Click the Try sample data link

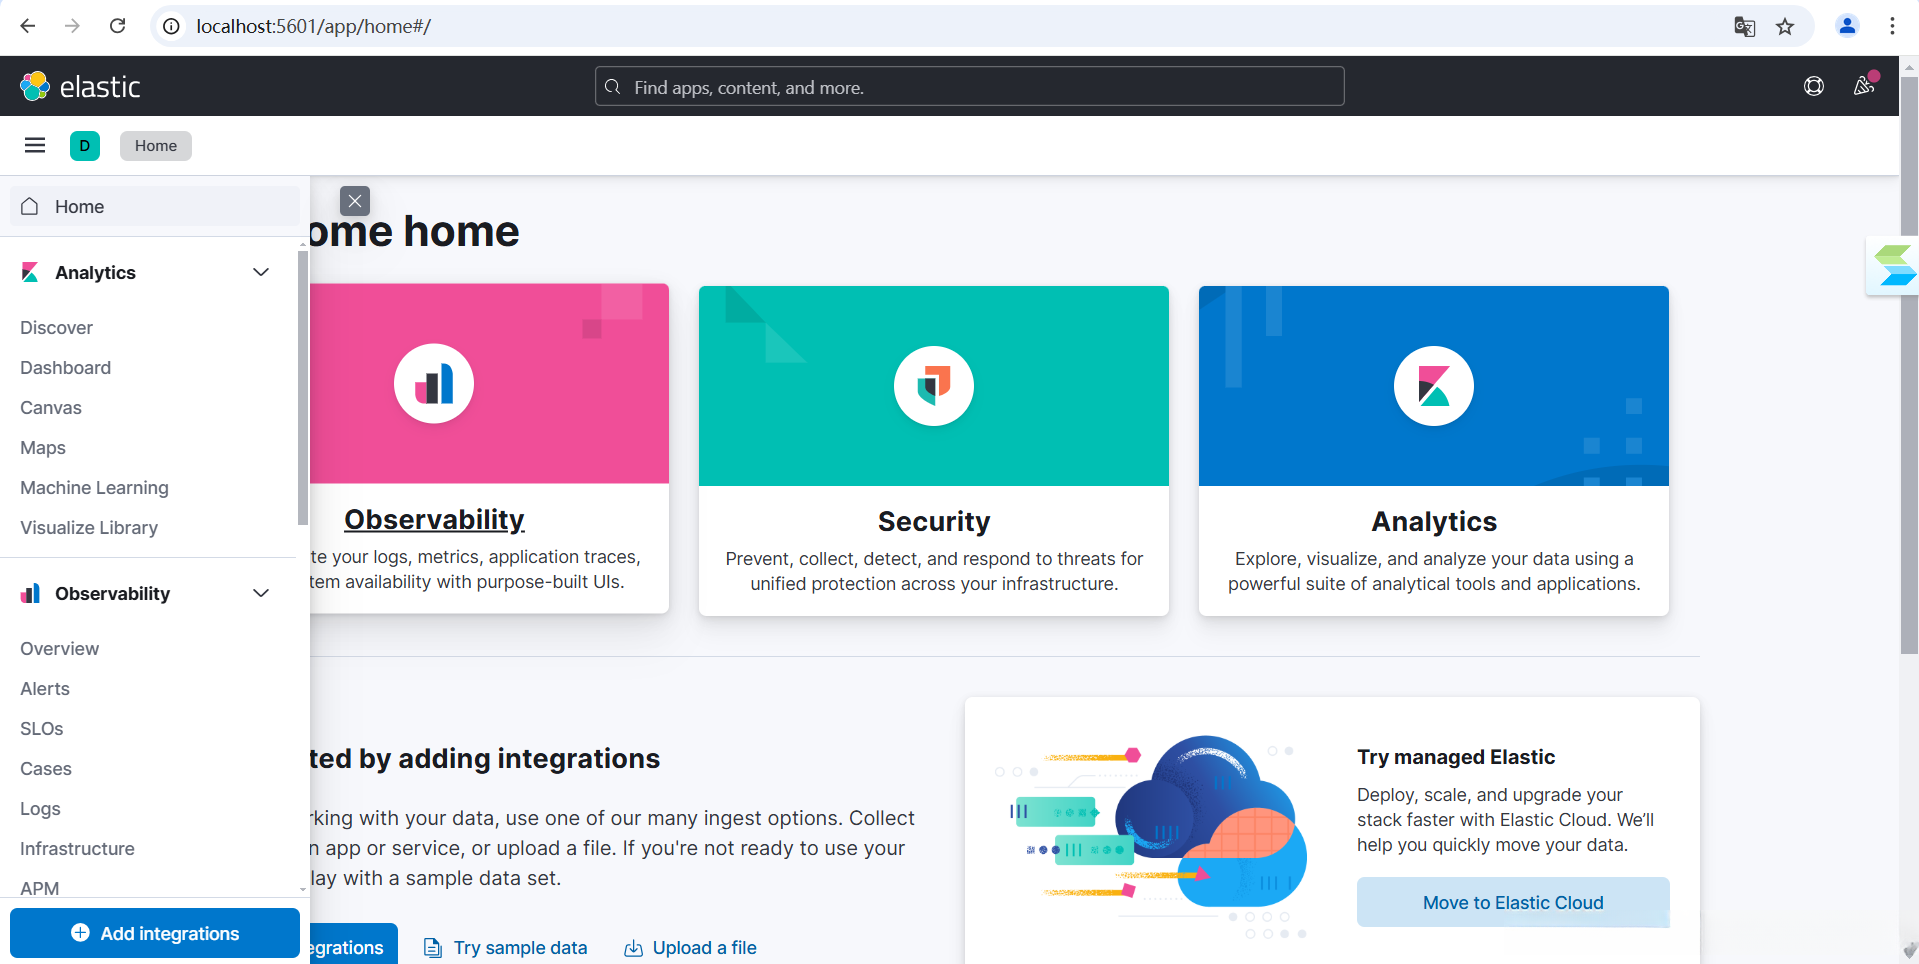(x=520, y=948)
